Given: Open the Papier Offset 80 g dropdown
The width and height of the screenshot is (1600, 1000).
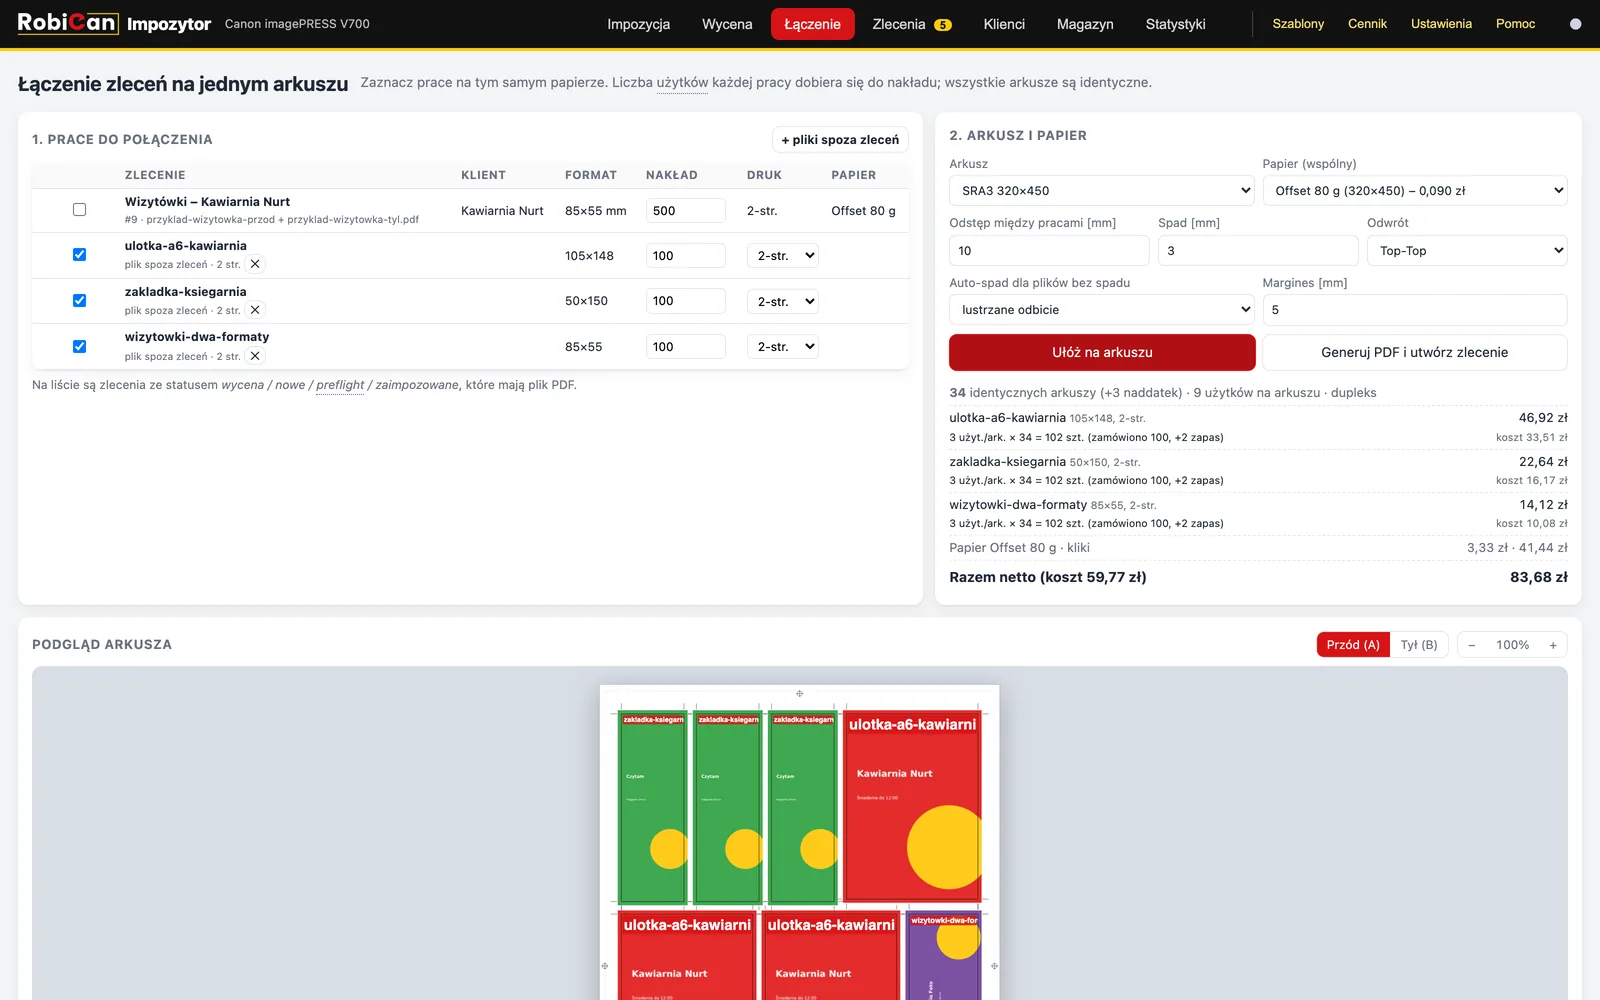Looking at the screenshot, I should pyautogui.click(x=1415, y=191).
